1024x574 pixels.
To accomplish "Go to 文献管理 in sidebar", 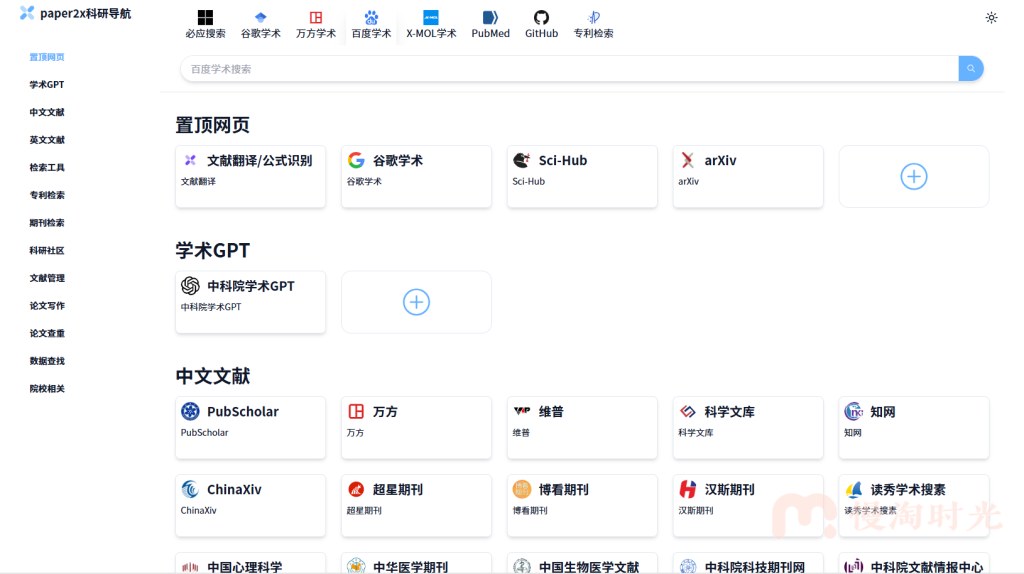I will 47,278.
